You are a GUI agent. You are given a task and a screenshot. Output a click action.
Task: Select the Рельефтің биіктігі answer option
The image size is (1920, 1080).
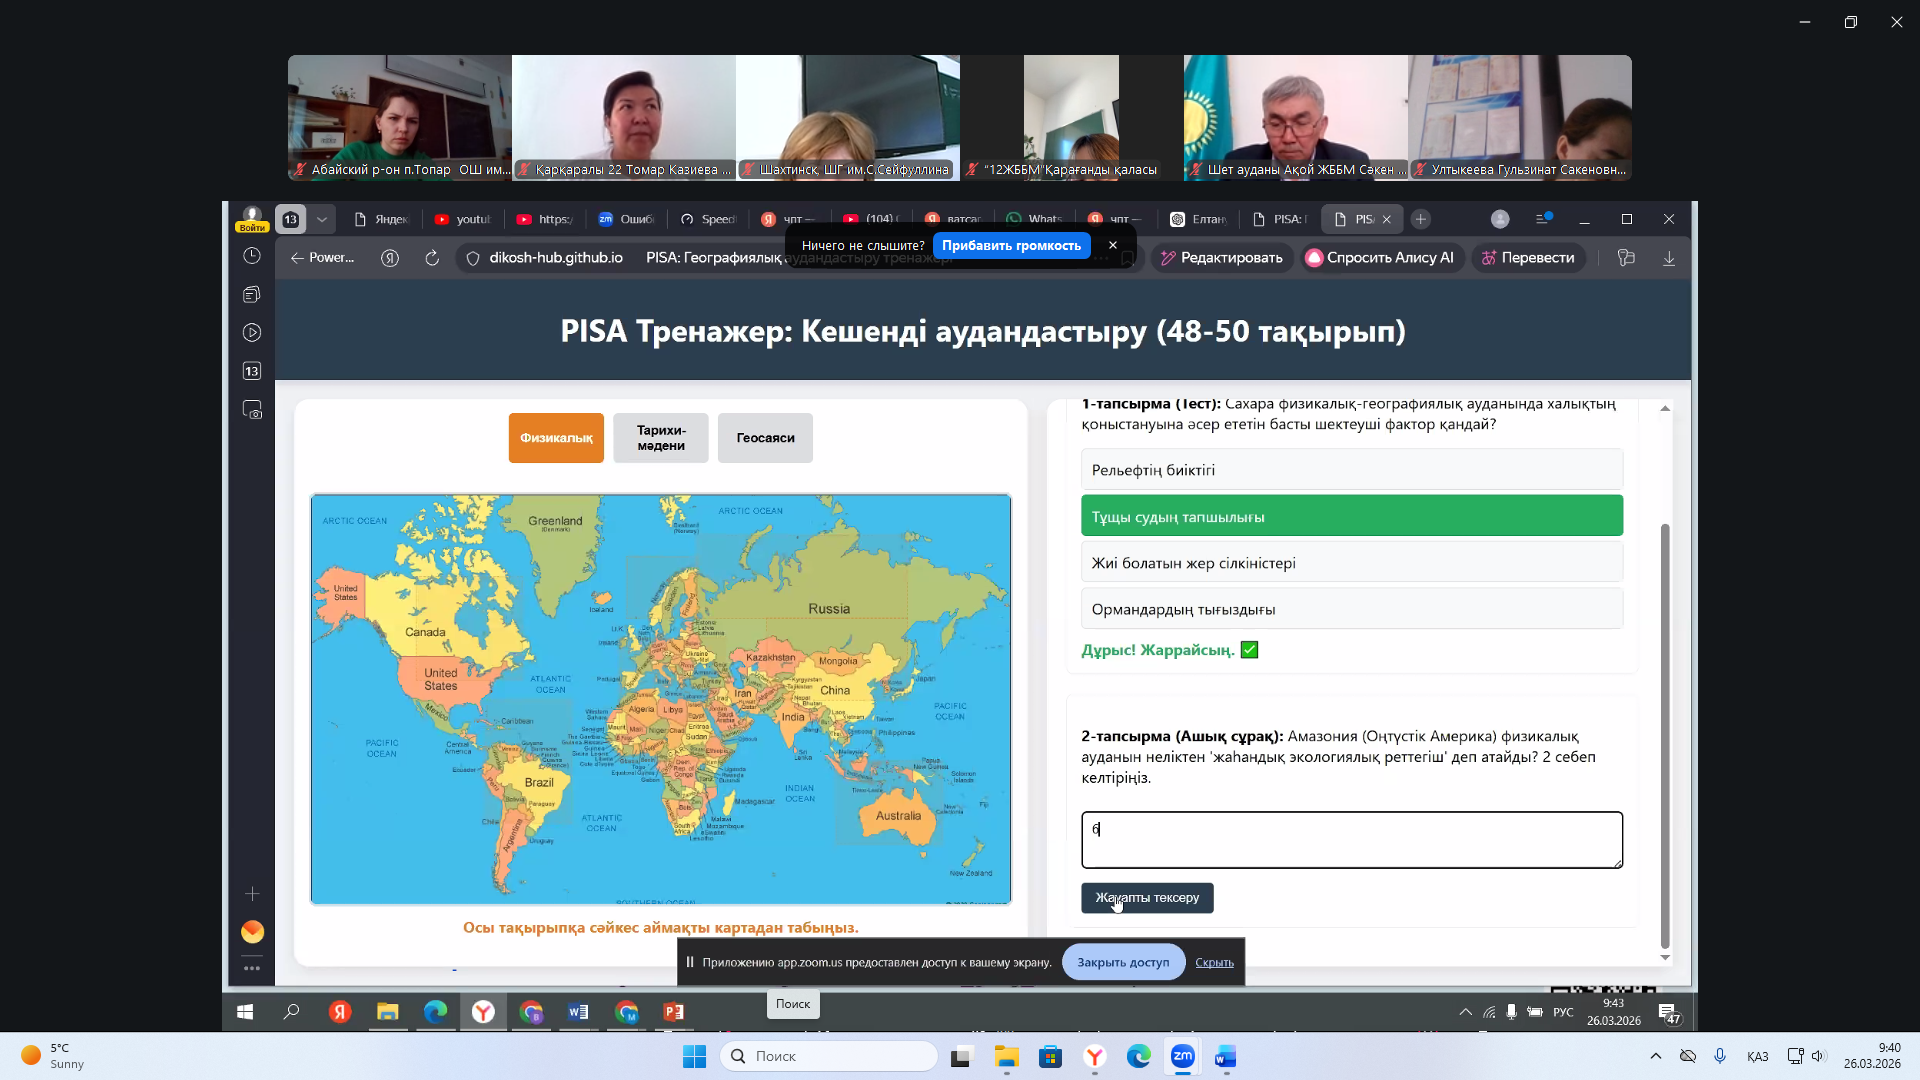(x=1351, y=469)
